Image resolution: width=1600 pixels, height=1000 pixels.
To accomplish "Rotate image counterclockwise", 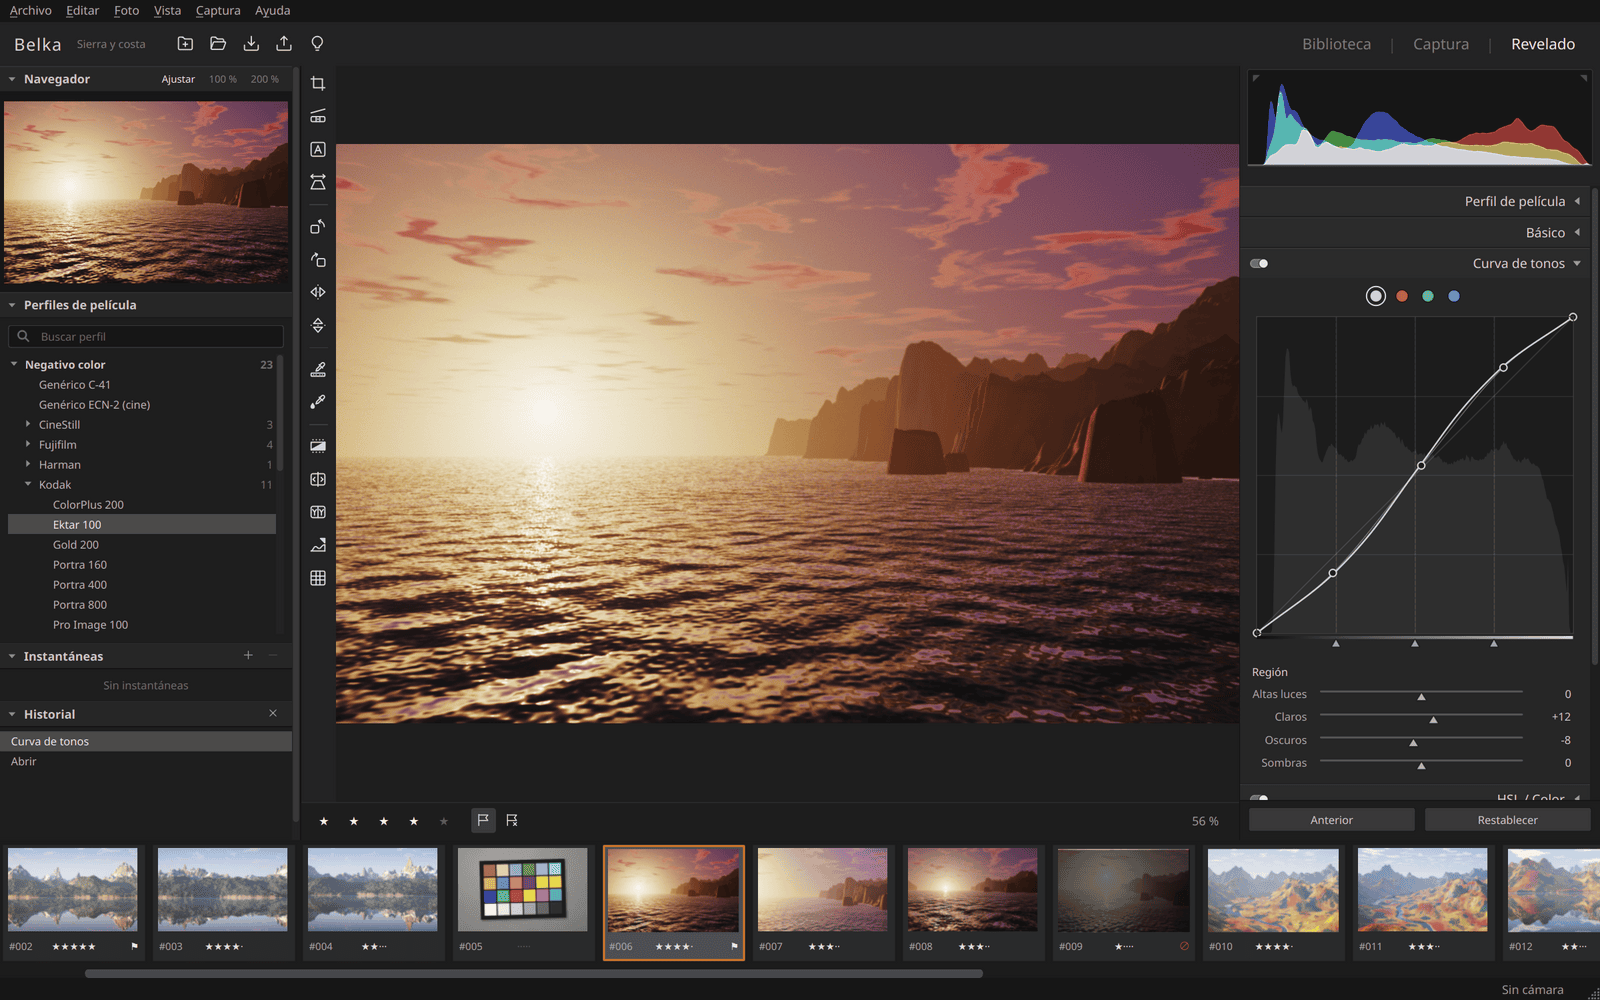I will (x=318, y=227).
